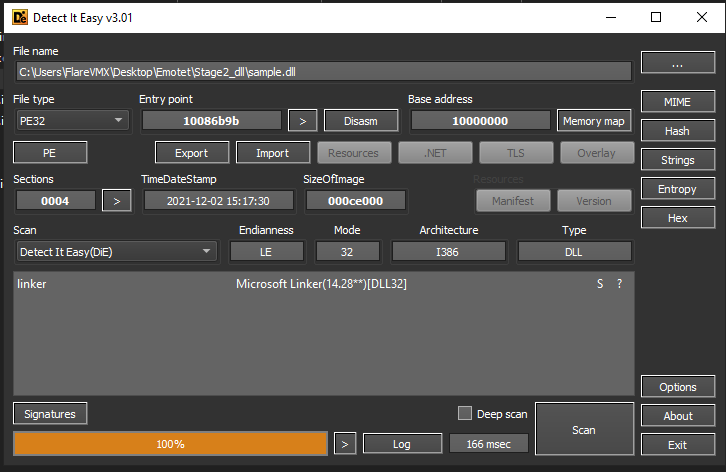Click the Overlay button

(597, 152)
